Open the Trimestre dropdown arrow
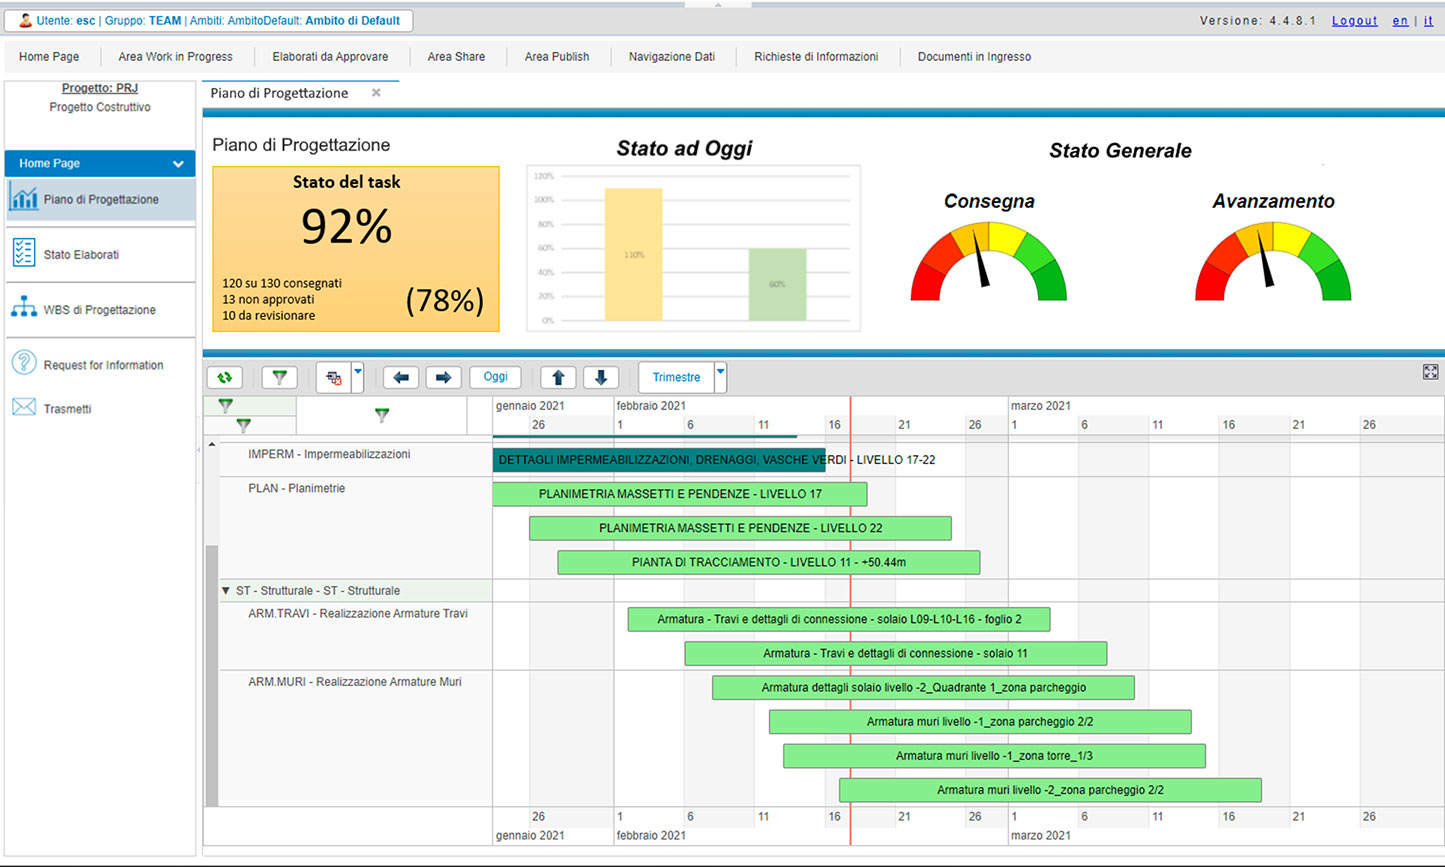 tap(721, 377)
